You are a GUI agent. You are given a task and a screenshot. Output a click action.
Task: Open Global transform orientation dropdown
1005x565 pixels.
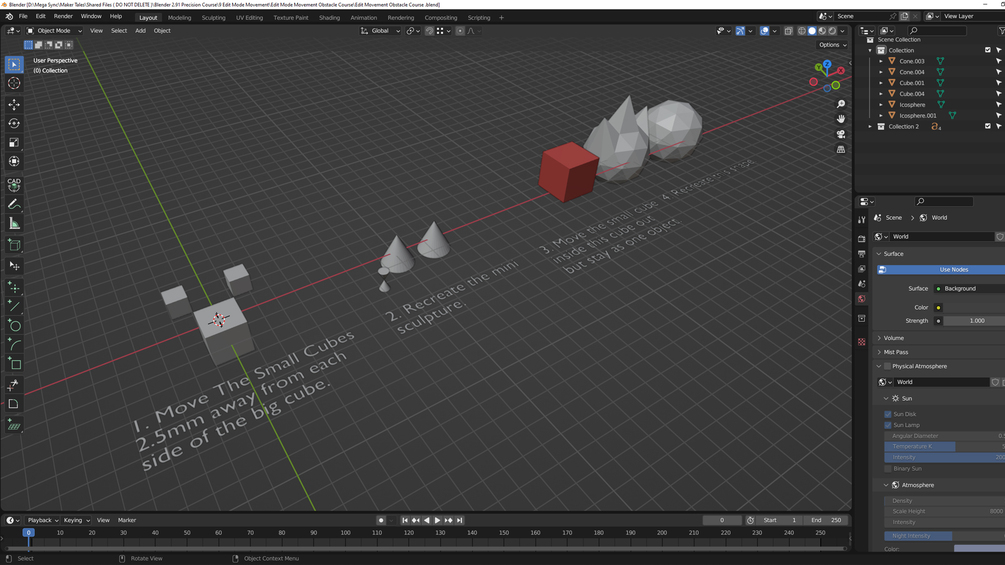(x=380, y=31)
